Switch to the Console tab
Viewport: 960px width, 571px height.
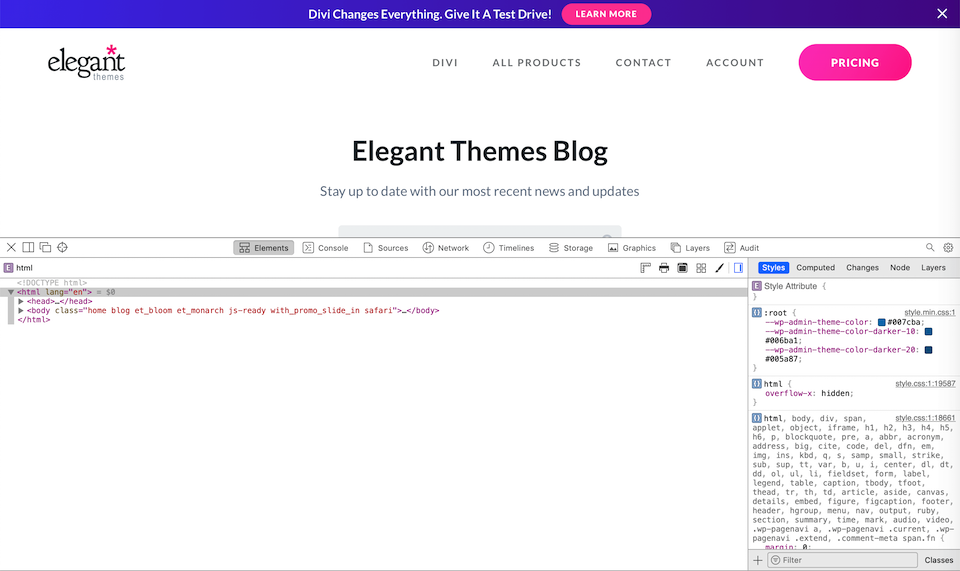click(x=326, y=248)
